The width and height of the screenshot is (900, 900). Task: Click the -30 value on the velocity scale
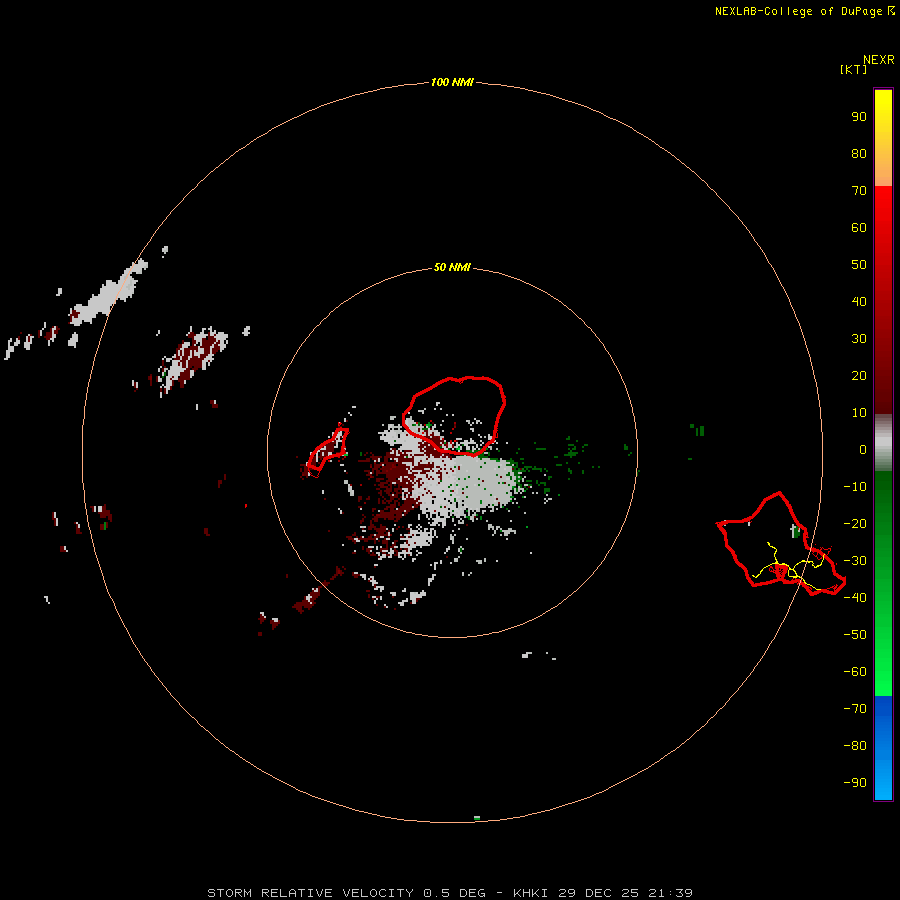pyautogui.click(x=855, y=561)
